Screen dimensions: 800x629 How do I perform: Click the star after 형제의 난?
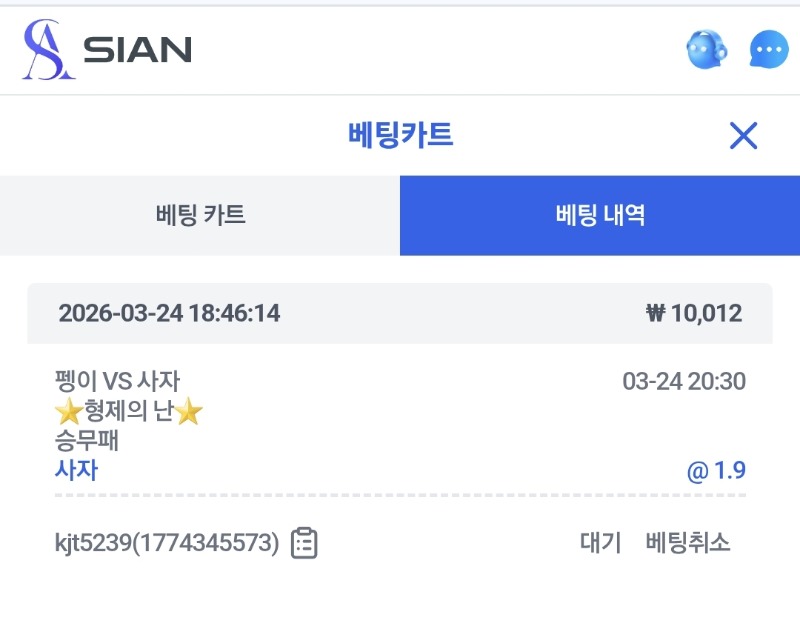189,413
